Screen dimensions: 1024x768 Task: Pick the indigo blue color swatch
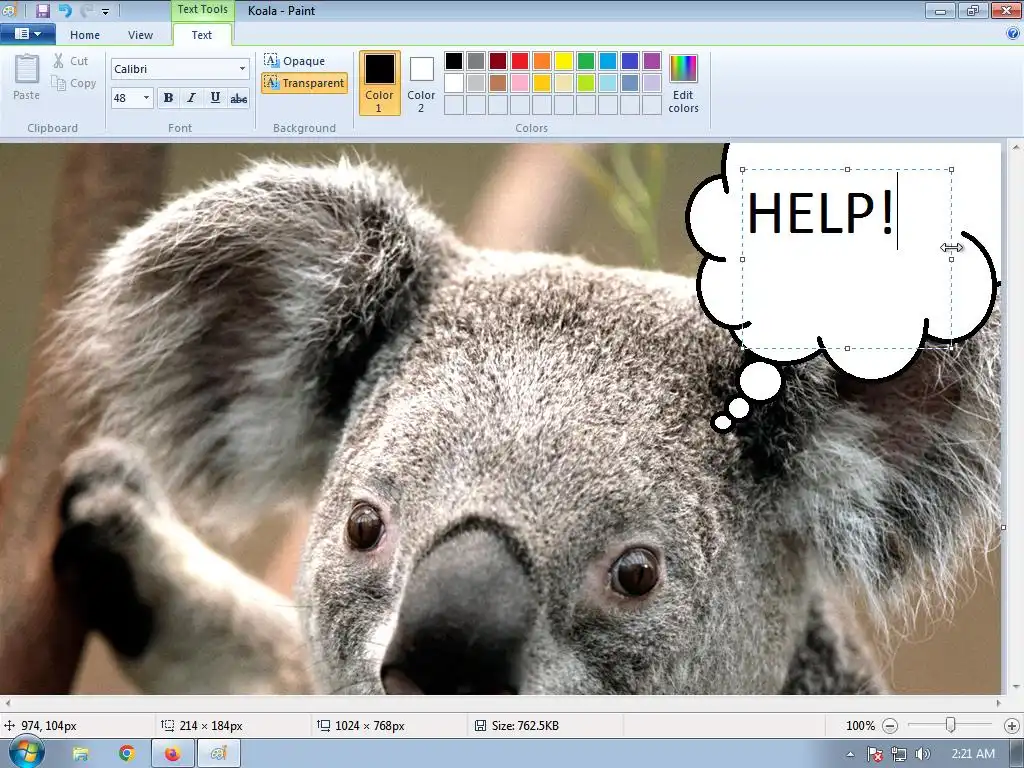point(630,61)
